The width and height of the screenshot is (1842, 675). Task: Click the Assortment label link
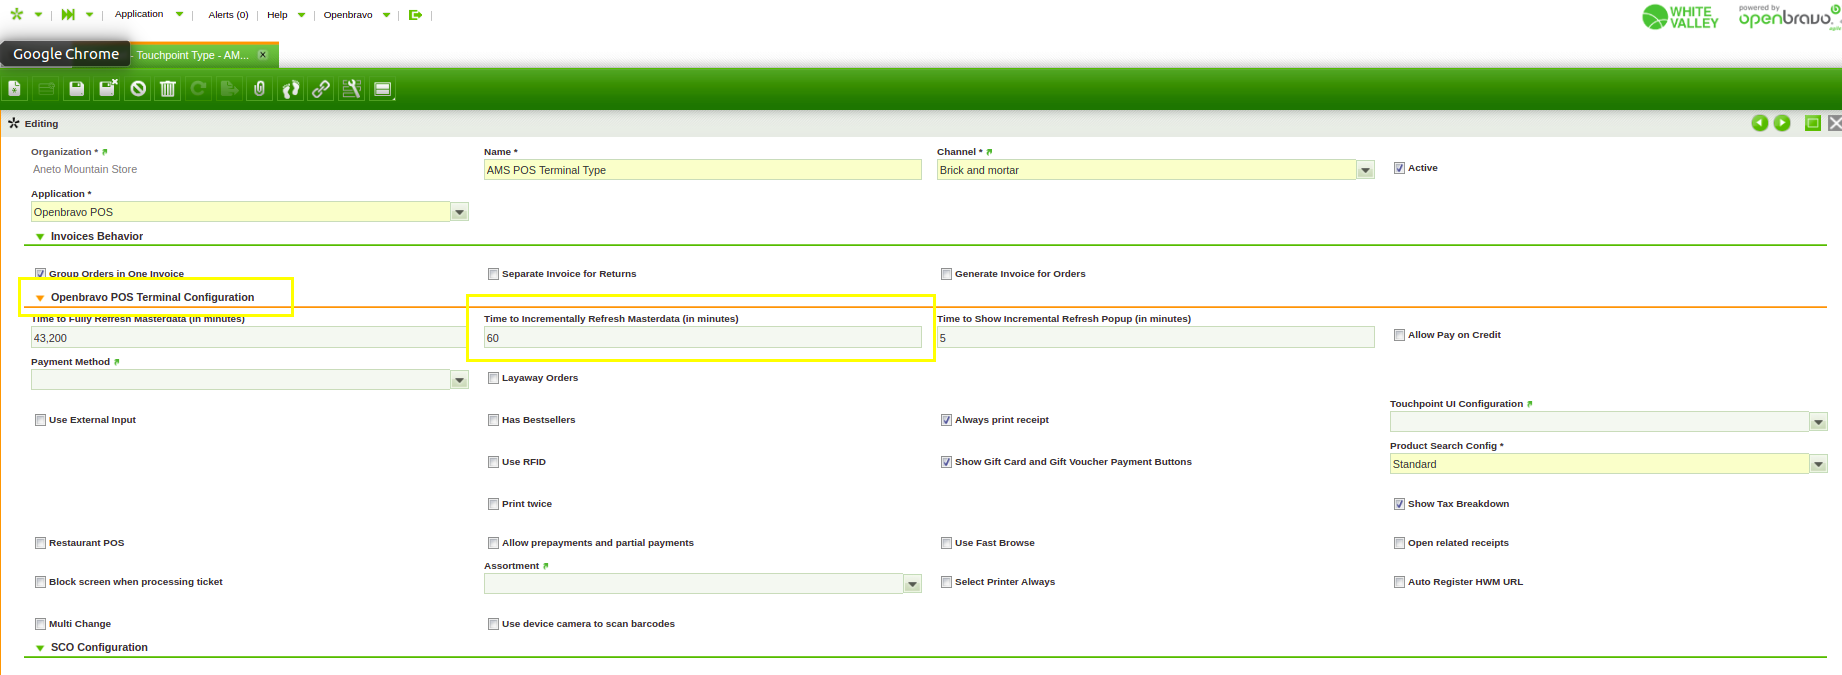(x=511, y=566)
